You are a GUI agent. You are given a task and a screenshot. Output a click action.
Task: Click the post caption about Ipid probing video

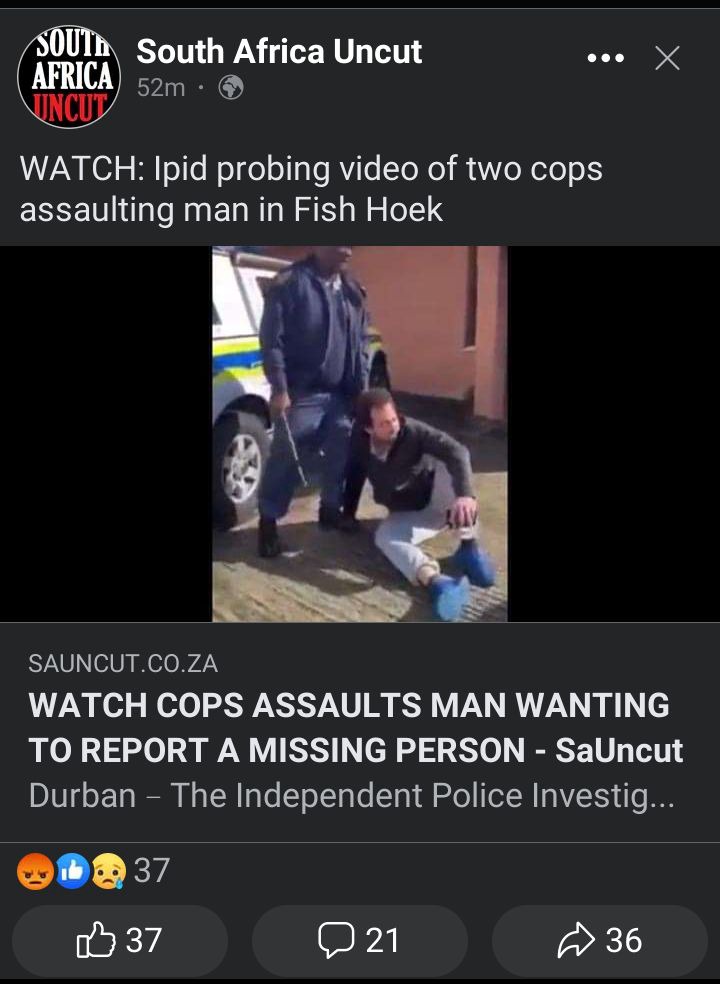pyautogui.click(x=311, y=189)
